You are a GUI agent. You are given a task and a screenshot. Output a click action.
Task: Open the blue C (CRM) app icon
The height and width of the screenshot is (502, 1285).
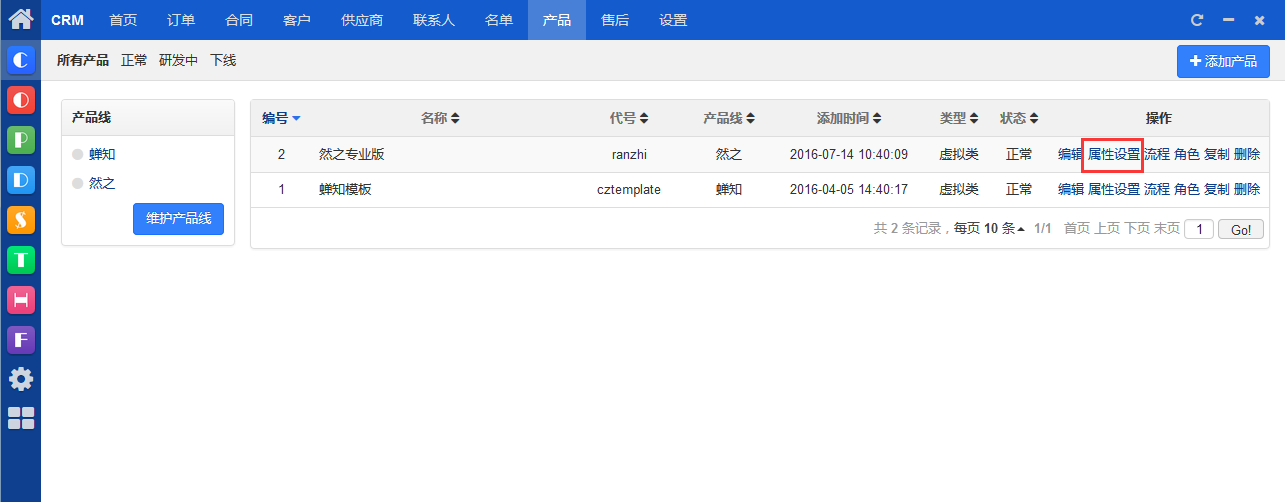[21, 60]
